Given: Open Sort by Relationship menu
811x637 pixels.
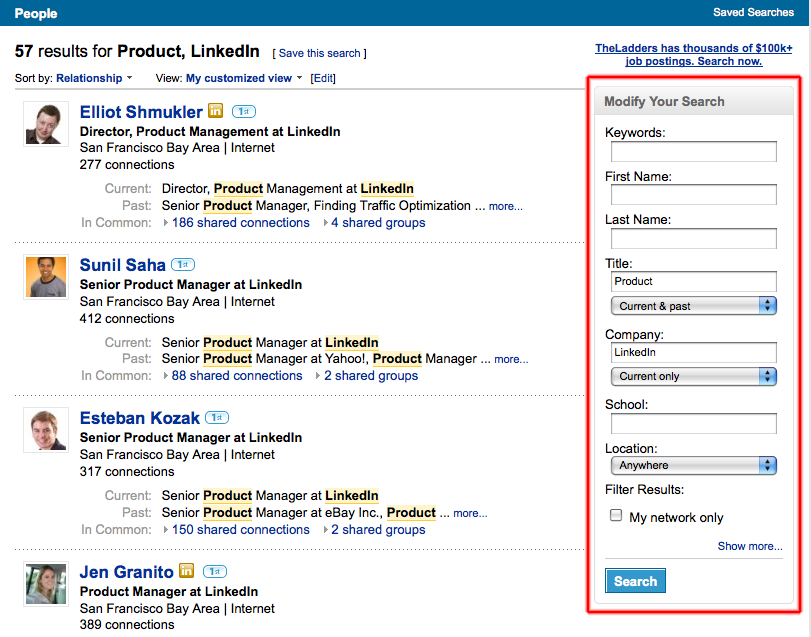Looking at the screenshot, I should [94, 78].
